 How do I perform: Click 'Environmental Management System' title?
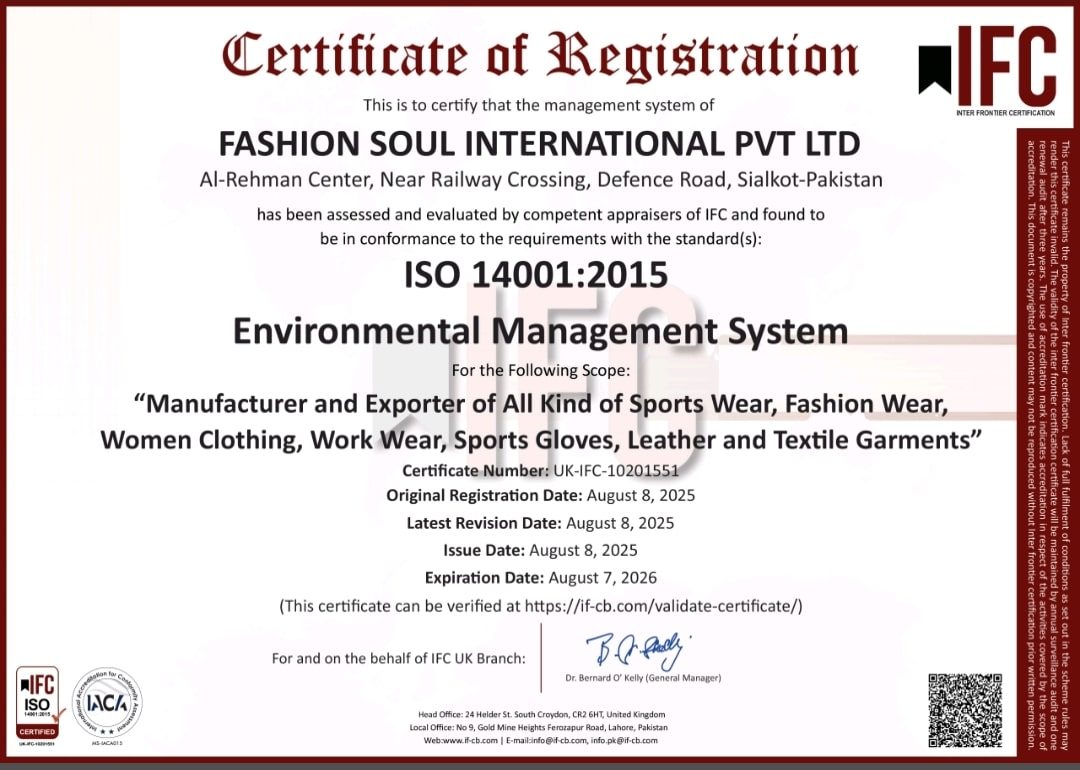coord(541,331)
